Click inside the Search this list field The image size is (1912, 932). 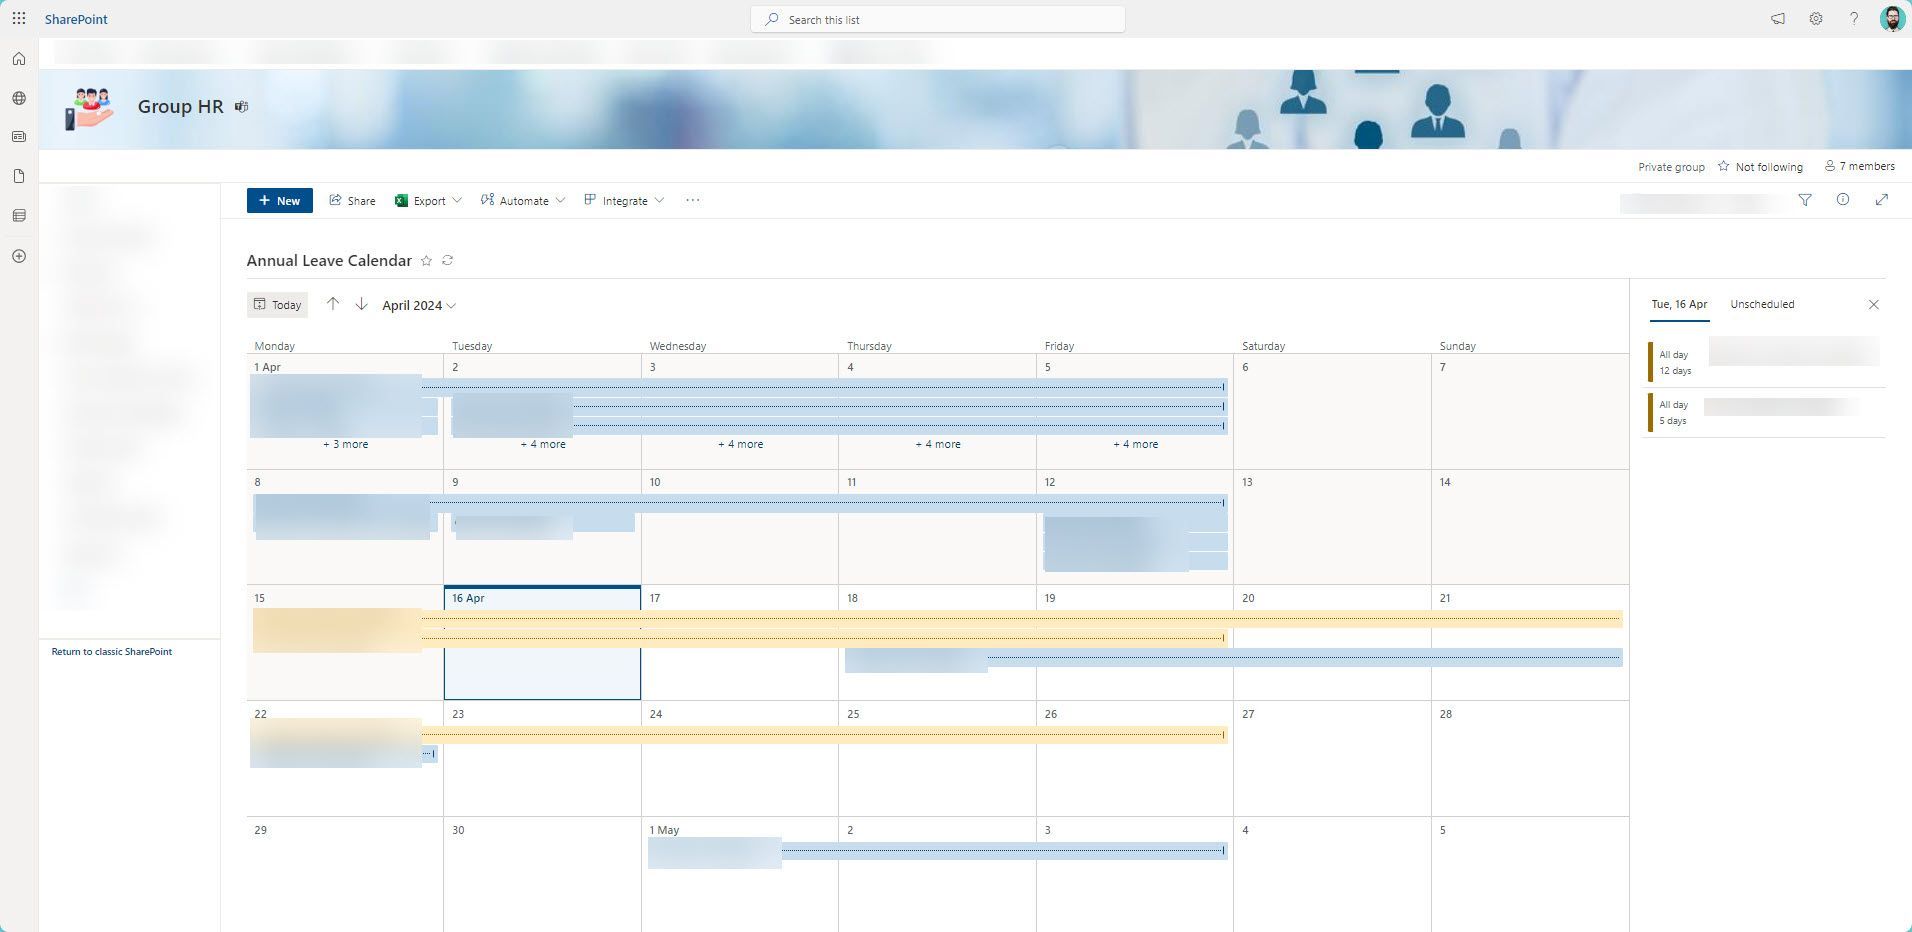936,18
